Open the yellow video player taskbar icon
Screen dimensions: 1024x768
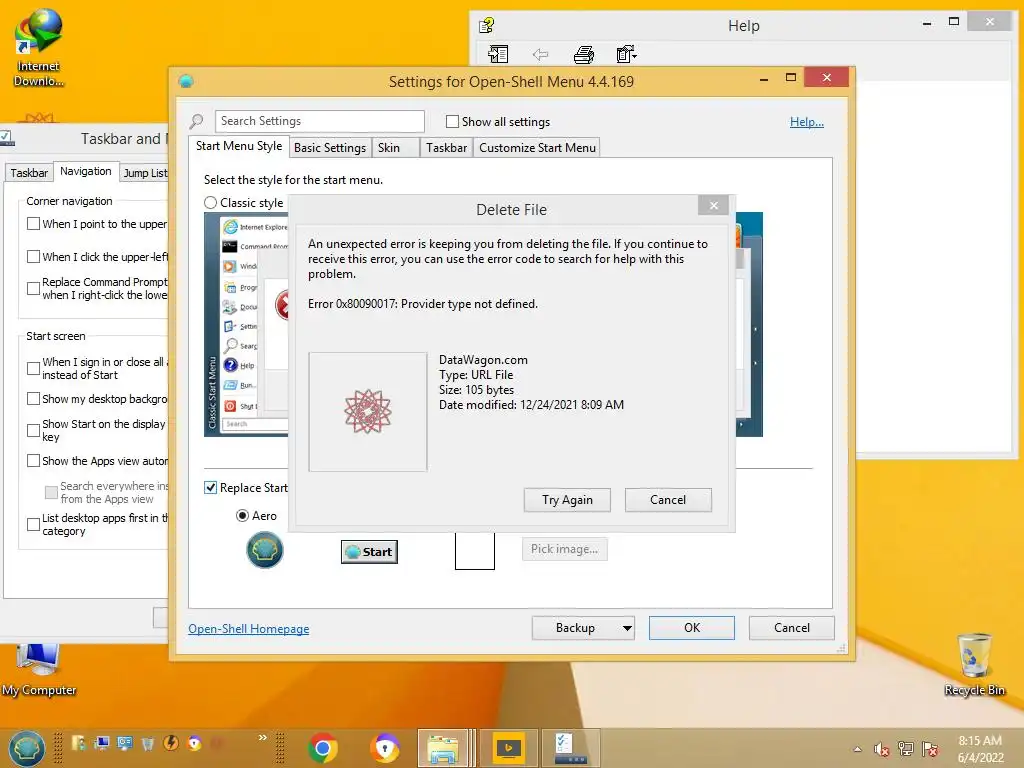point(508,748)
